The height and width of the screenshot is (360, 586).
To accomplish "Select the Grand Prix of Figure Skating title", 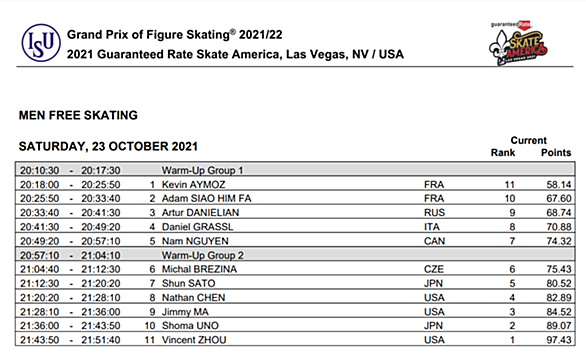I will coord(175,34).
